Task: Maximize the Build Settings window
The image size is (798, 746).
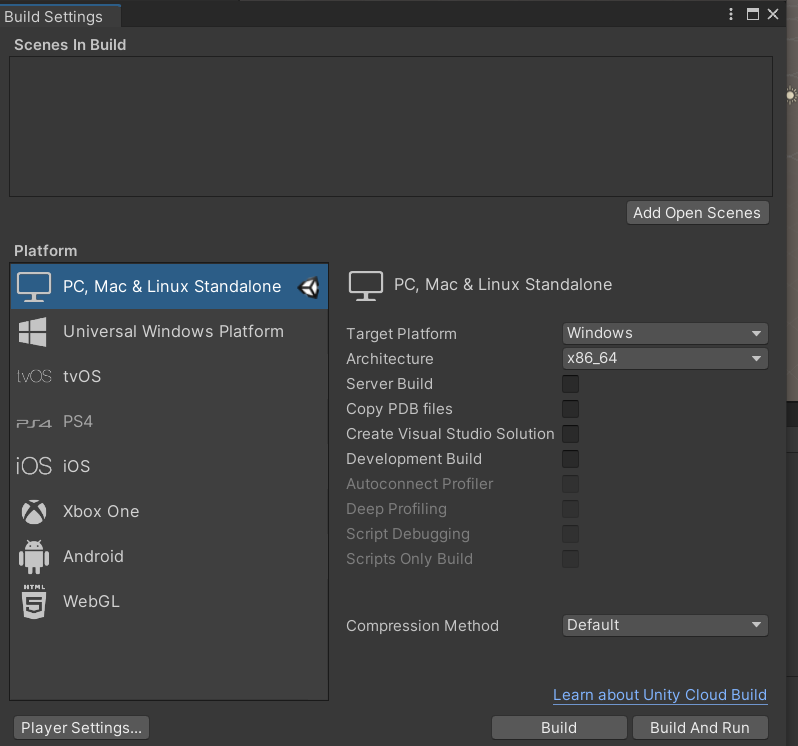Action: (x=753, y=14)
